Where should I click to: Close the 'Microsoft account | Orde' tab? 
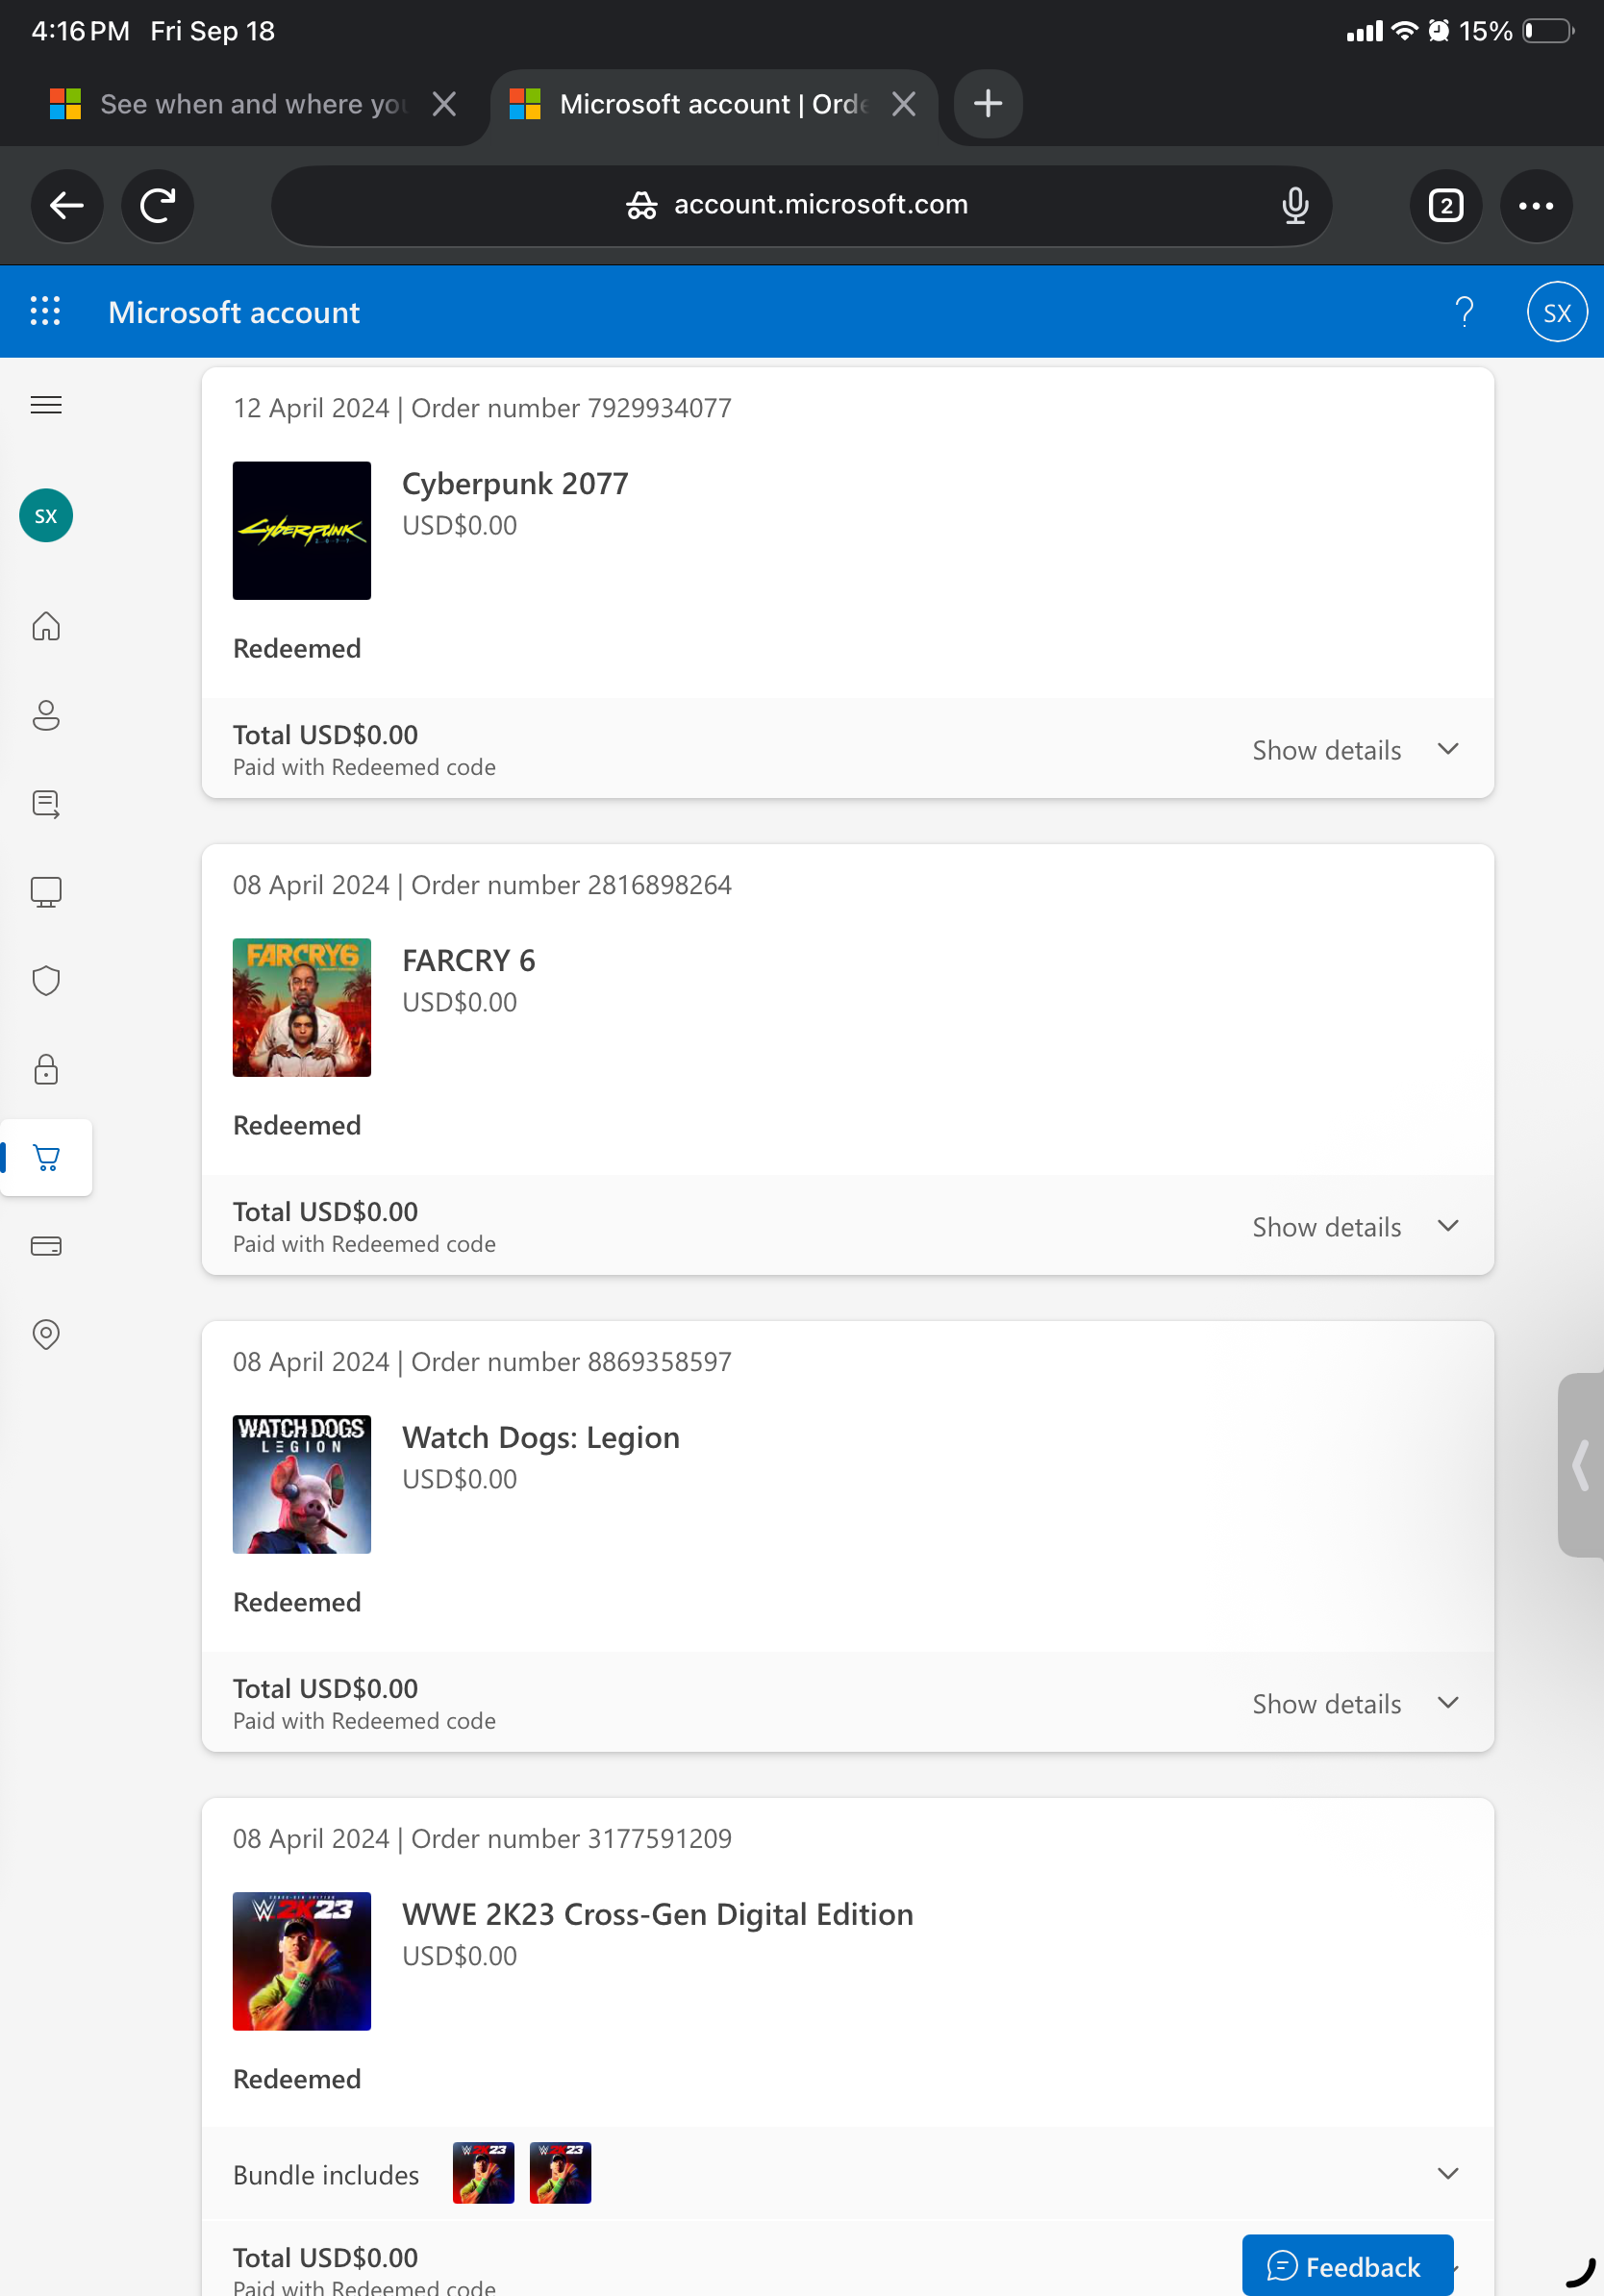[903, 104]
